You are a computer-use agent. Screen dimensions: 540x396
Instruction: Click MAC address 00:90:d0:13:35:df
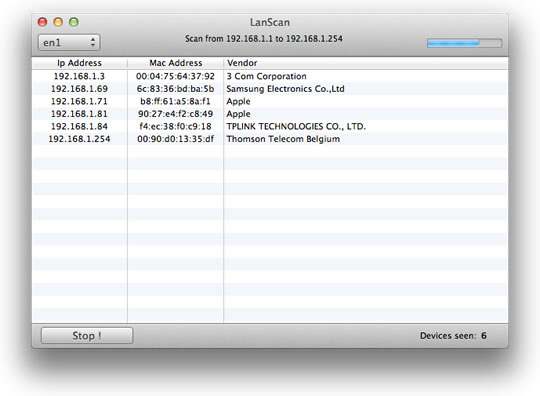pos(175,139)
